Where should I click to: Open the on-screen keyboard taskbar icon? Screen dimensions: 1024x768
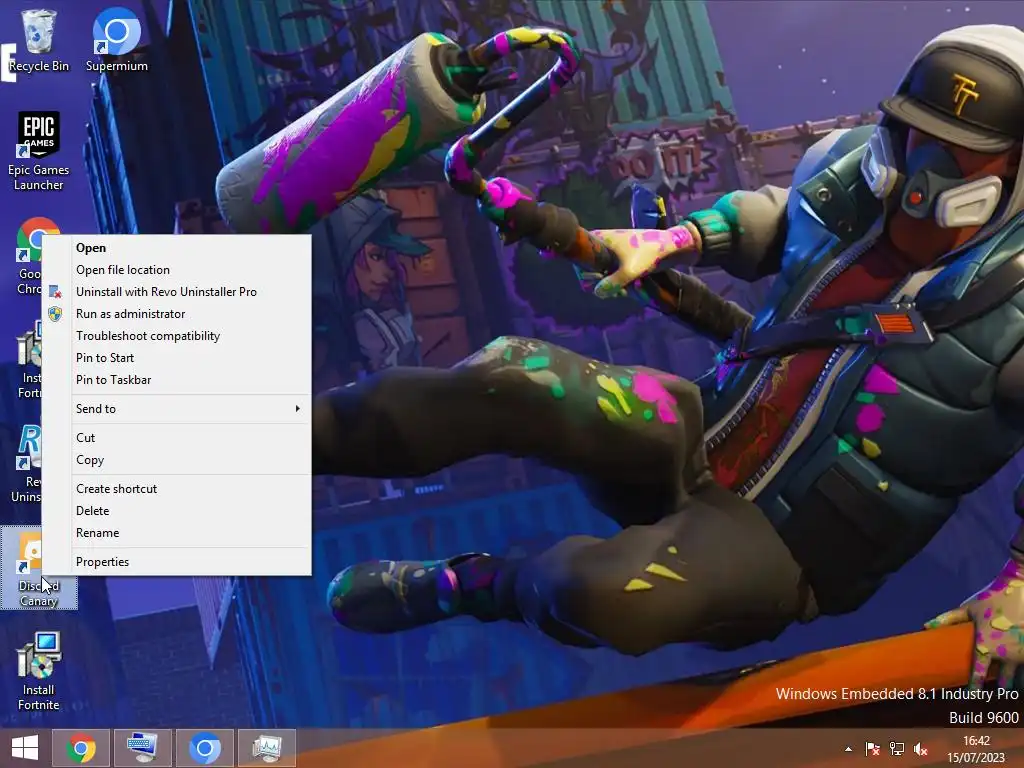point(143,748)
